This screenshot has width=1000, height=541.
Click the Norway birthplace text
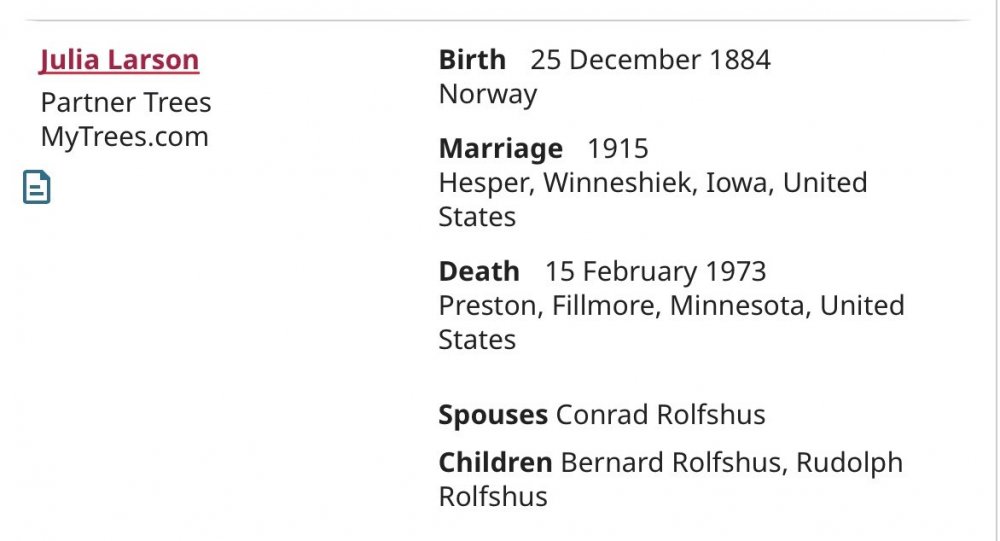(487, 94)
